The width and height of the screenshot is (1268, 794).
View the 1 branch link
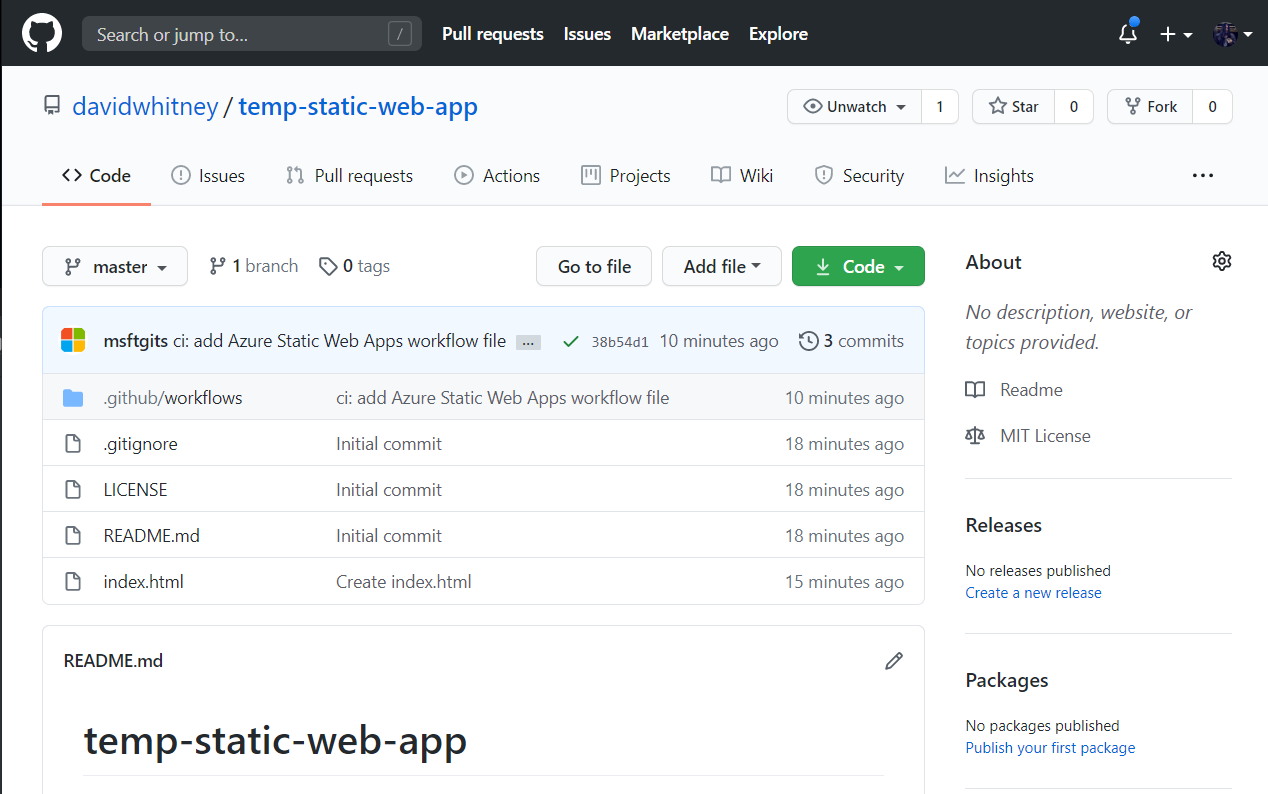click(254, 266)
